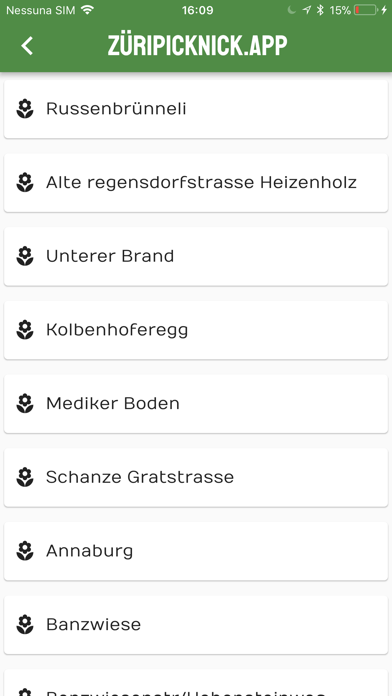Click the flower icon beside Russenbrünneli

(25, 109)
